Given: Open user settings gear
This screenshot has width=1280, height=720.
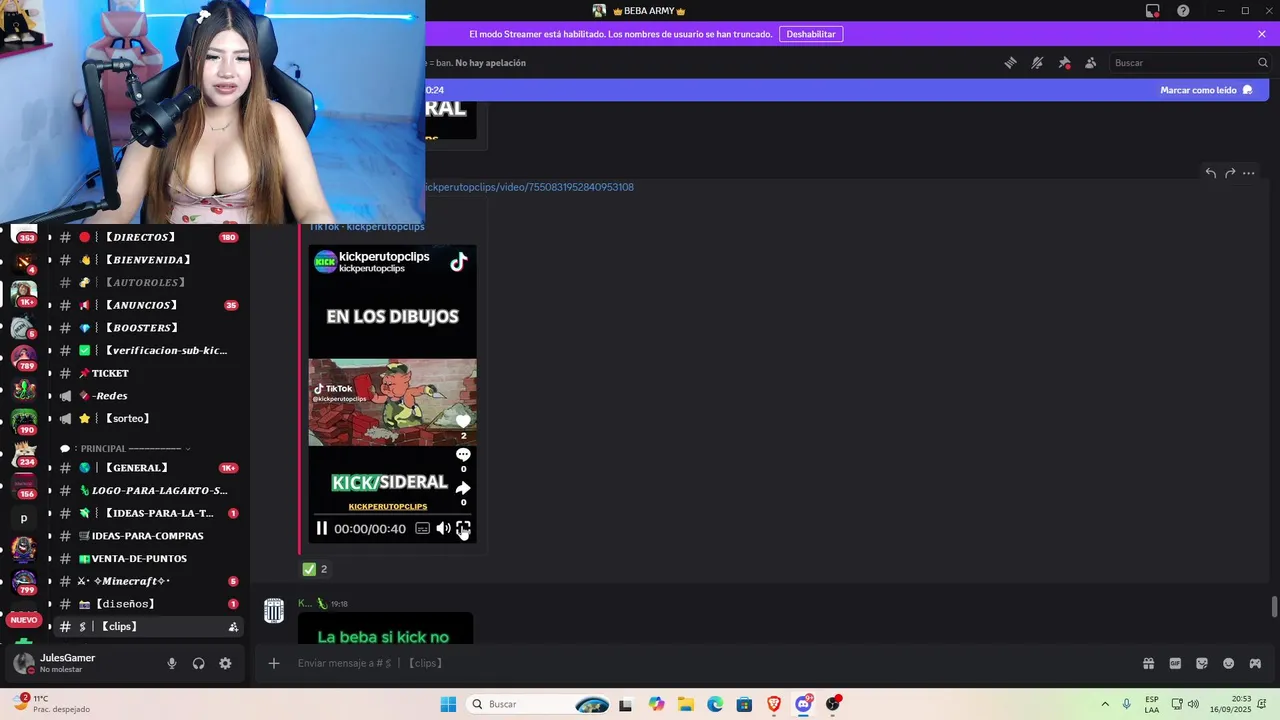Looking at the screenshot, I should 225,663.
